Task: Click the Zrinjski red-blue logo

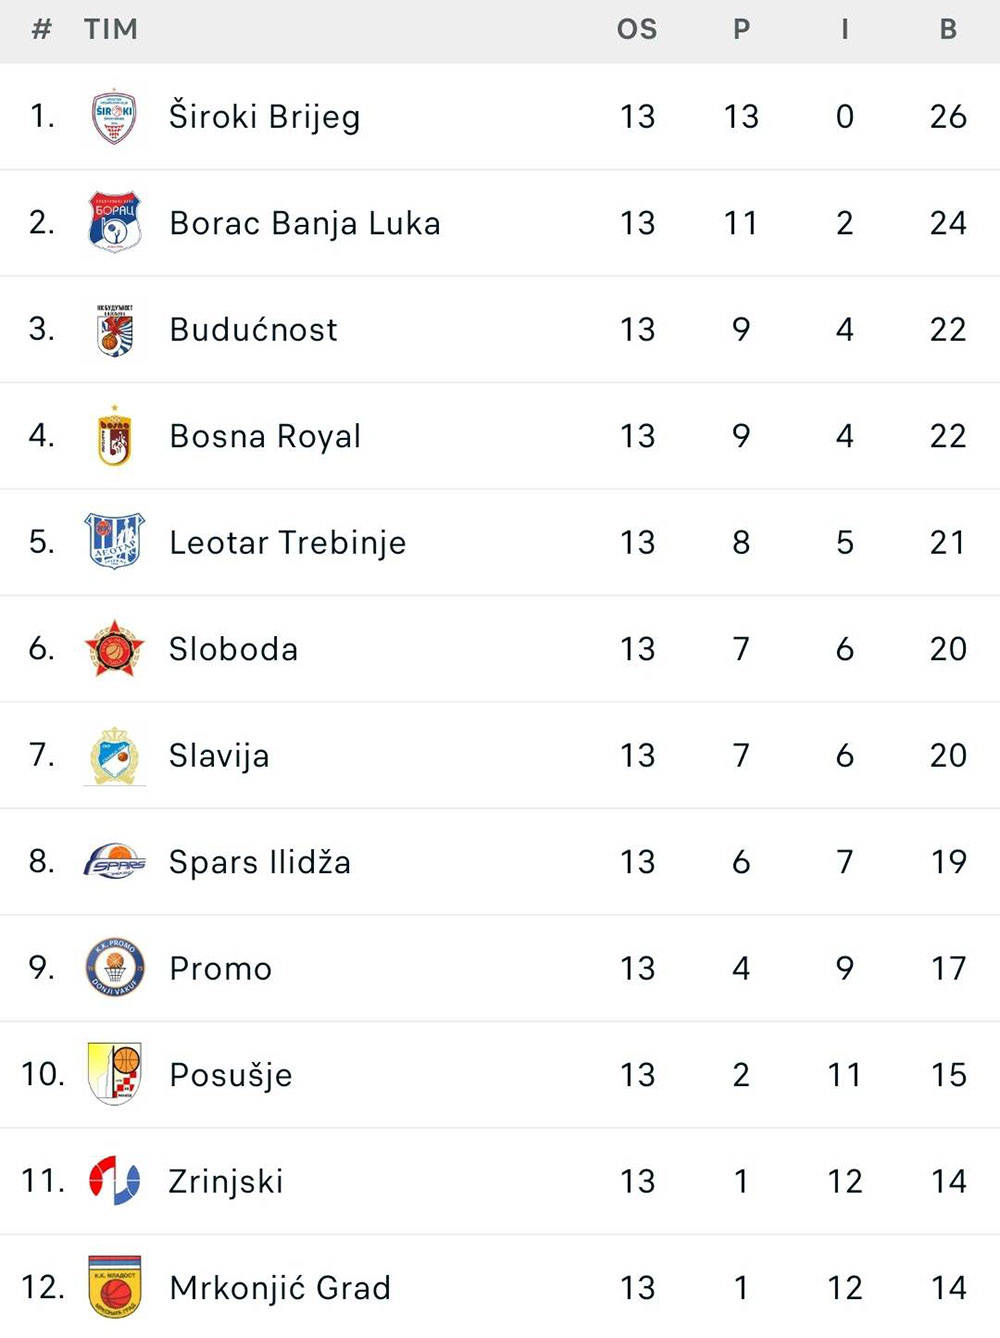Action: coord(114,1180)
